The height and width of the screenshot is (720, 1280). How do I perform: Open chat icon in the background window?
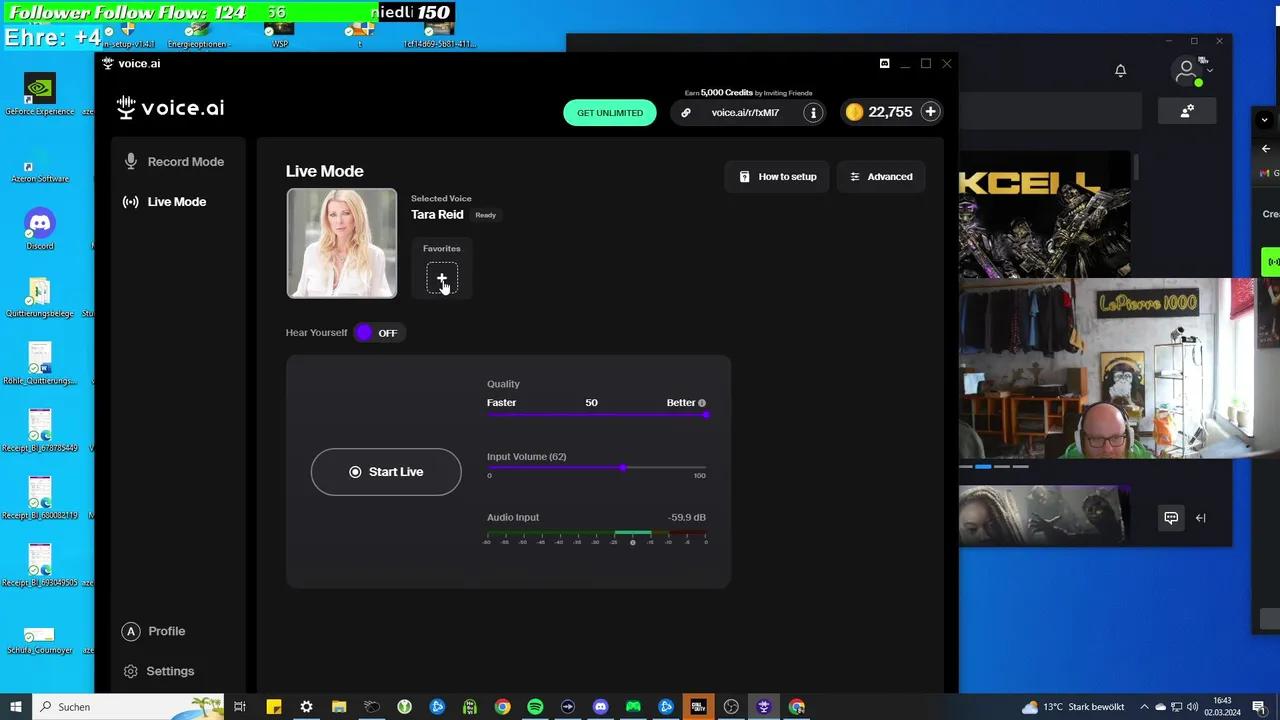[1171, 518]
